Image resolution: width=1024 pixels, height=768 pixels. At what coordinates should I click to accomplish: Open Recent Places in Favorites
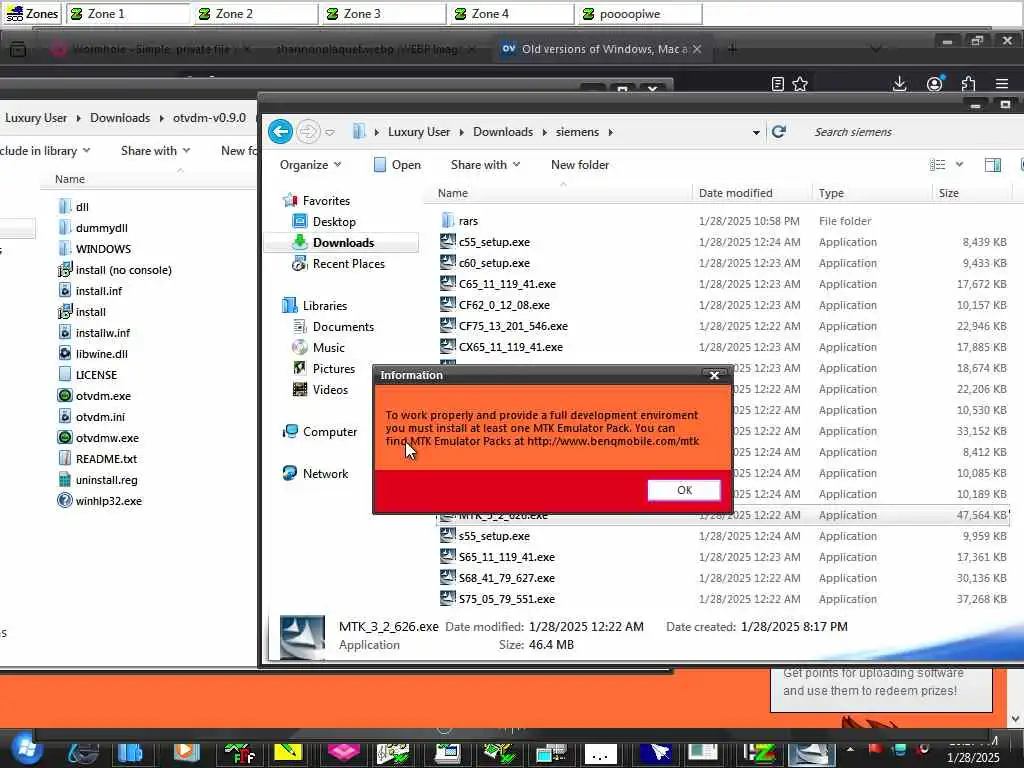coord(348,263)
